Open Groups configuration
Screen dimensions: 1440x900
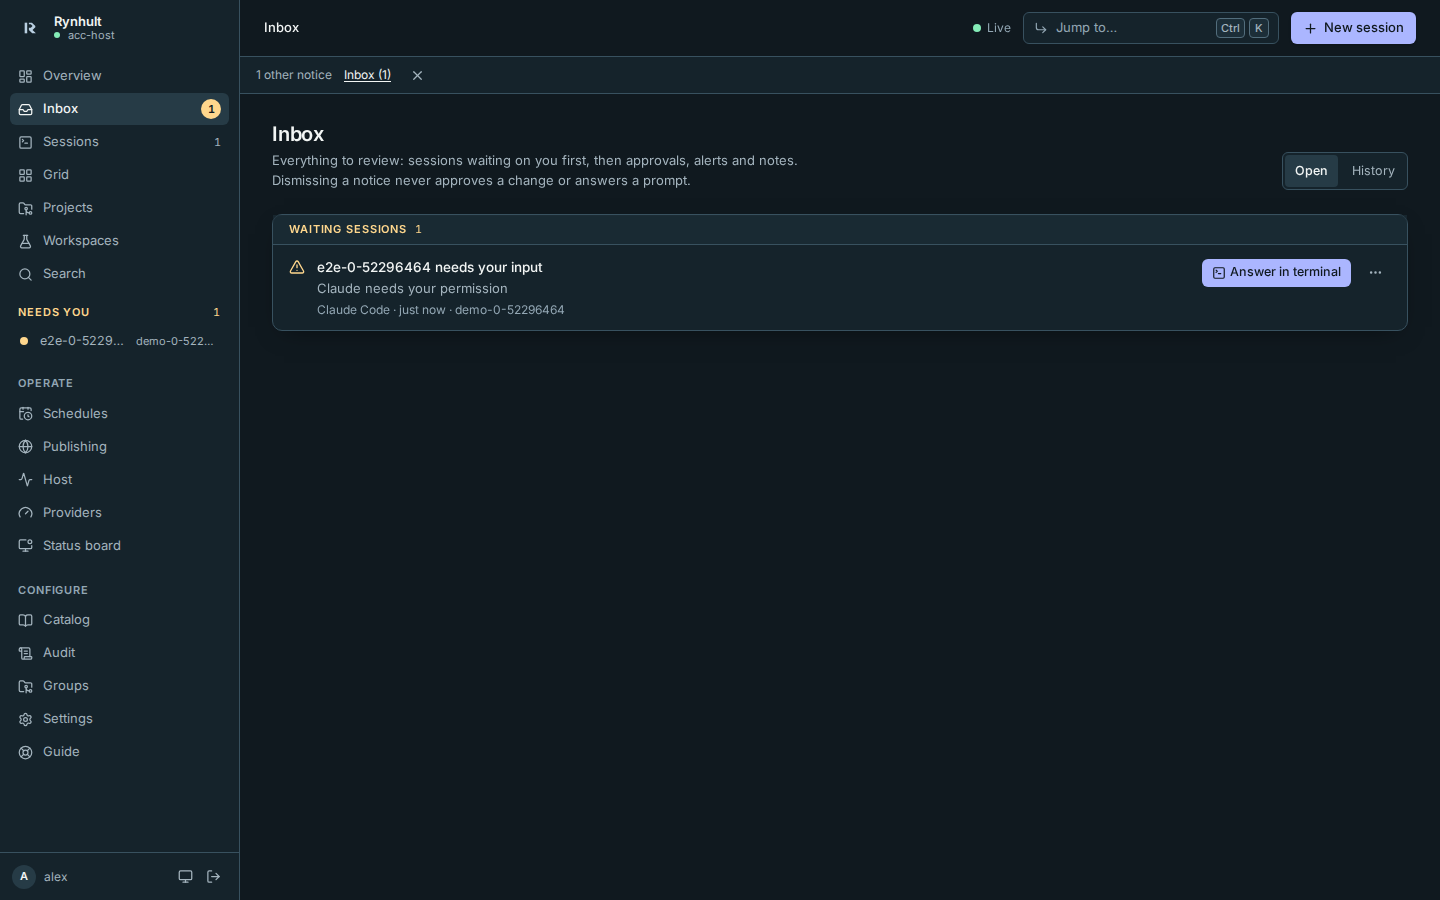pos(119,686)
